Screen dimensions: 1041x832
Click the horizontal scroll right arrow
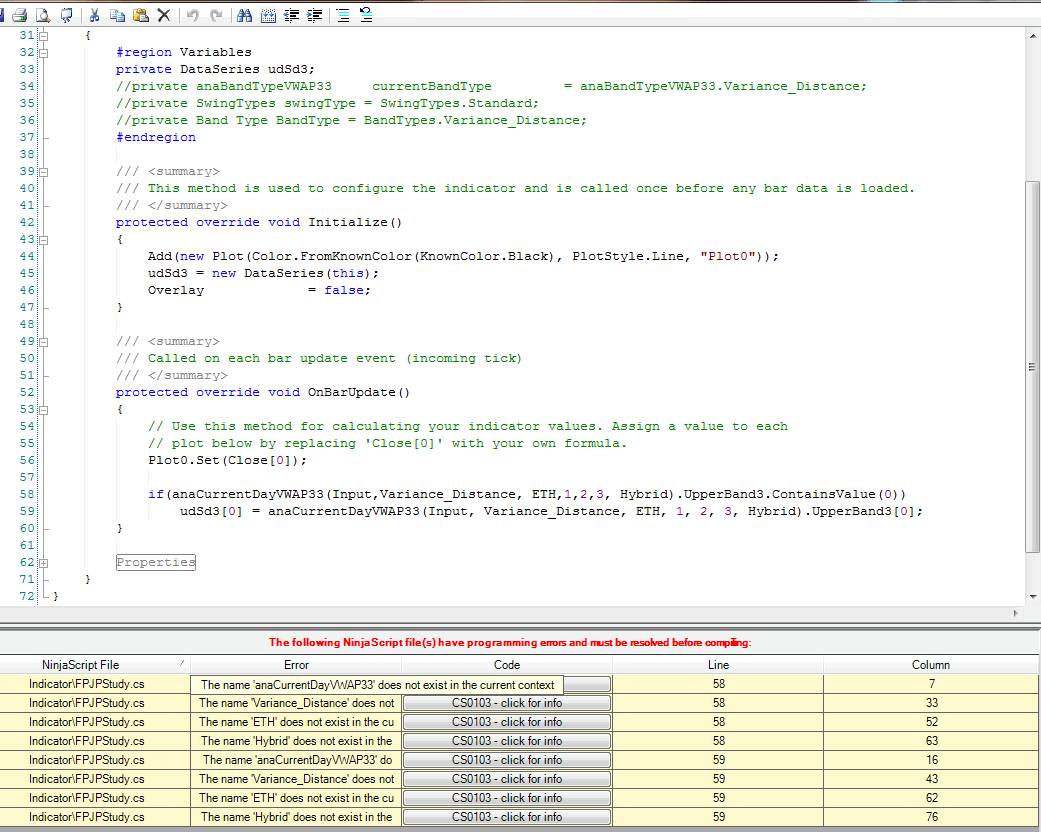pos(1016,613)
